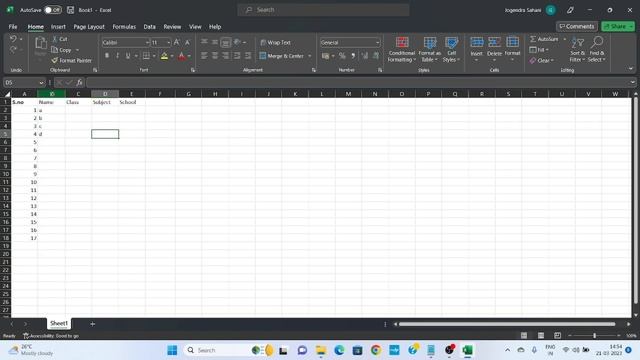Image resolution: width=640 pixels, height=360 pixels.
Task: Apply Comma Style number format
Action: tap(353, 56)
